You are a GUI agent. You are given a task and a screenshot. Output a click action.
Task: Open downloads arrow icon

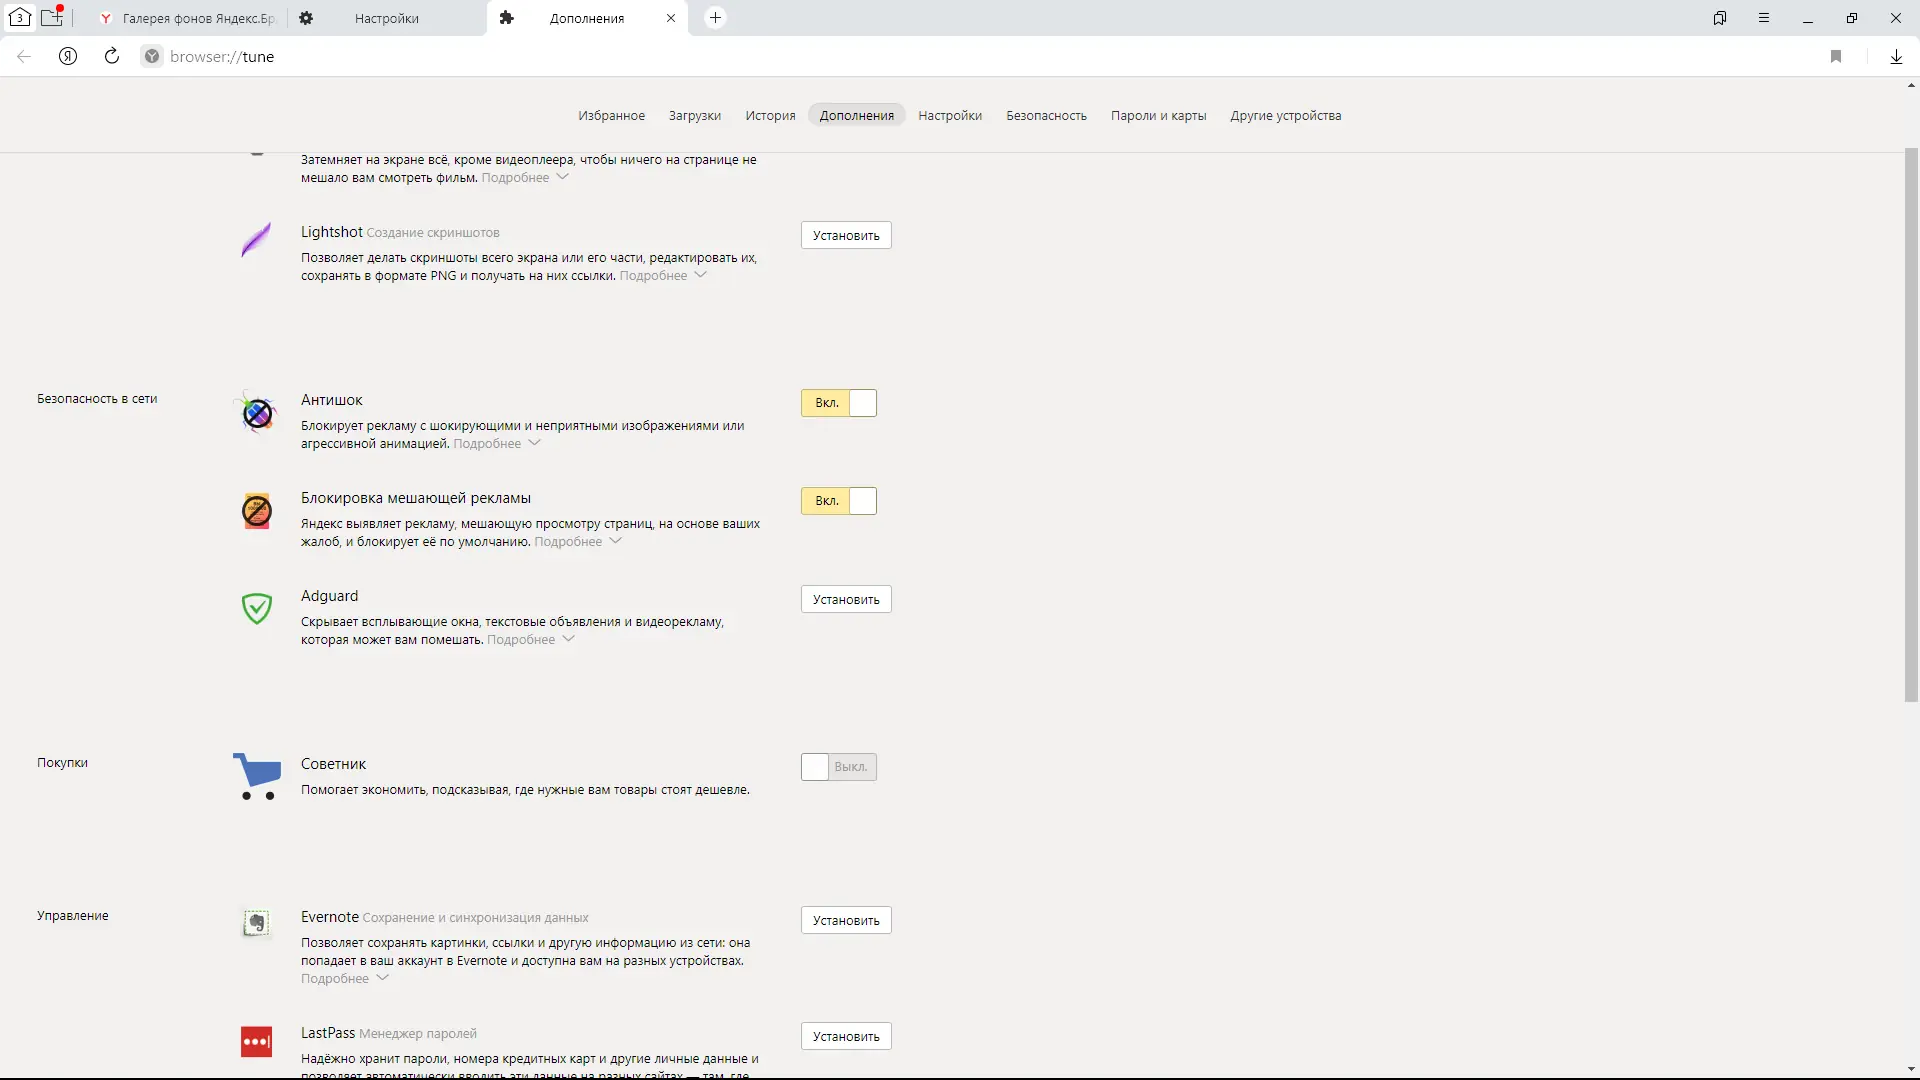(1896, 56)
